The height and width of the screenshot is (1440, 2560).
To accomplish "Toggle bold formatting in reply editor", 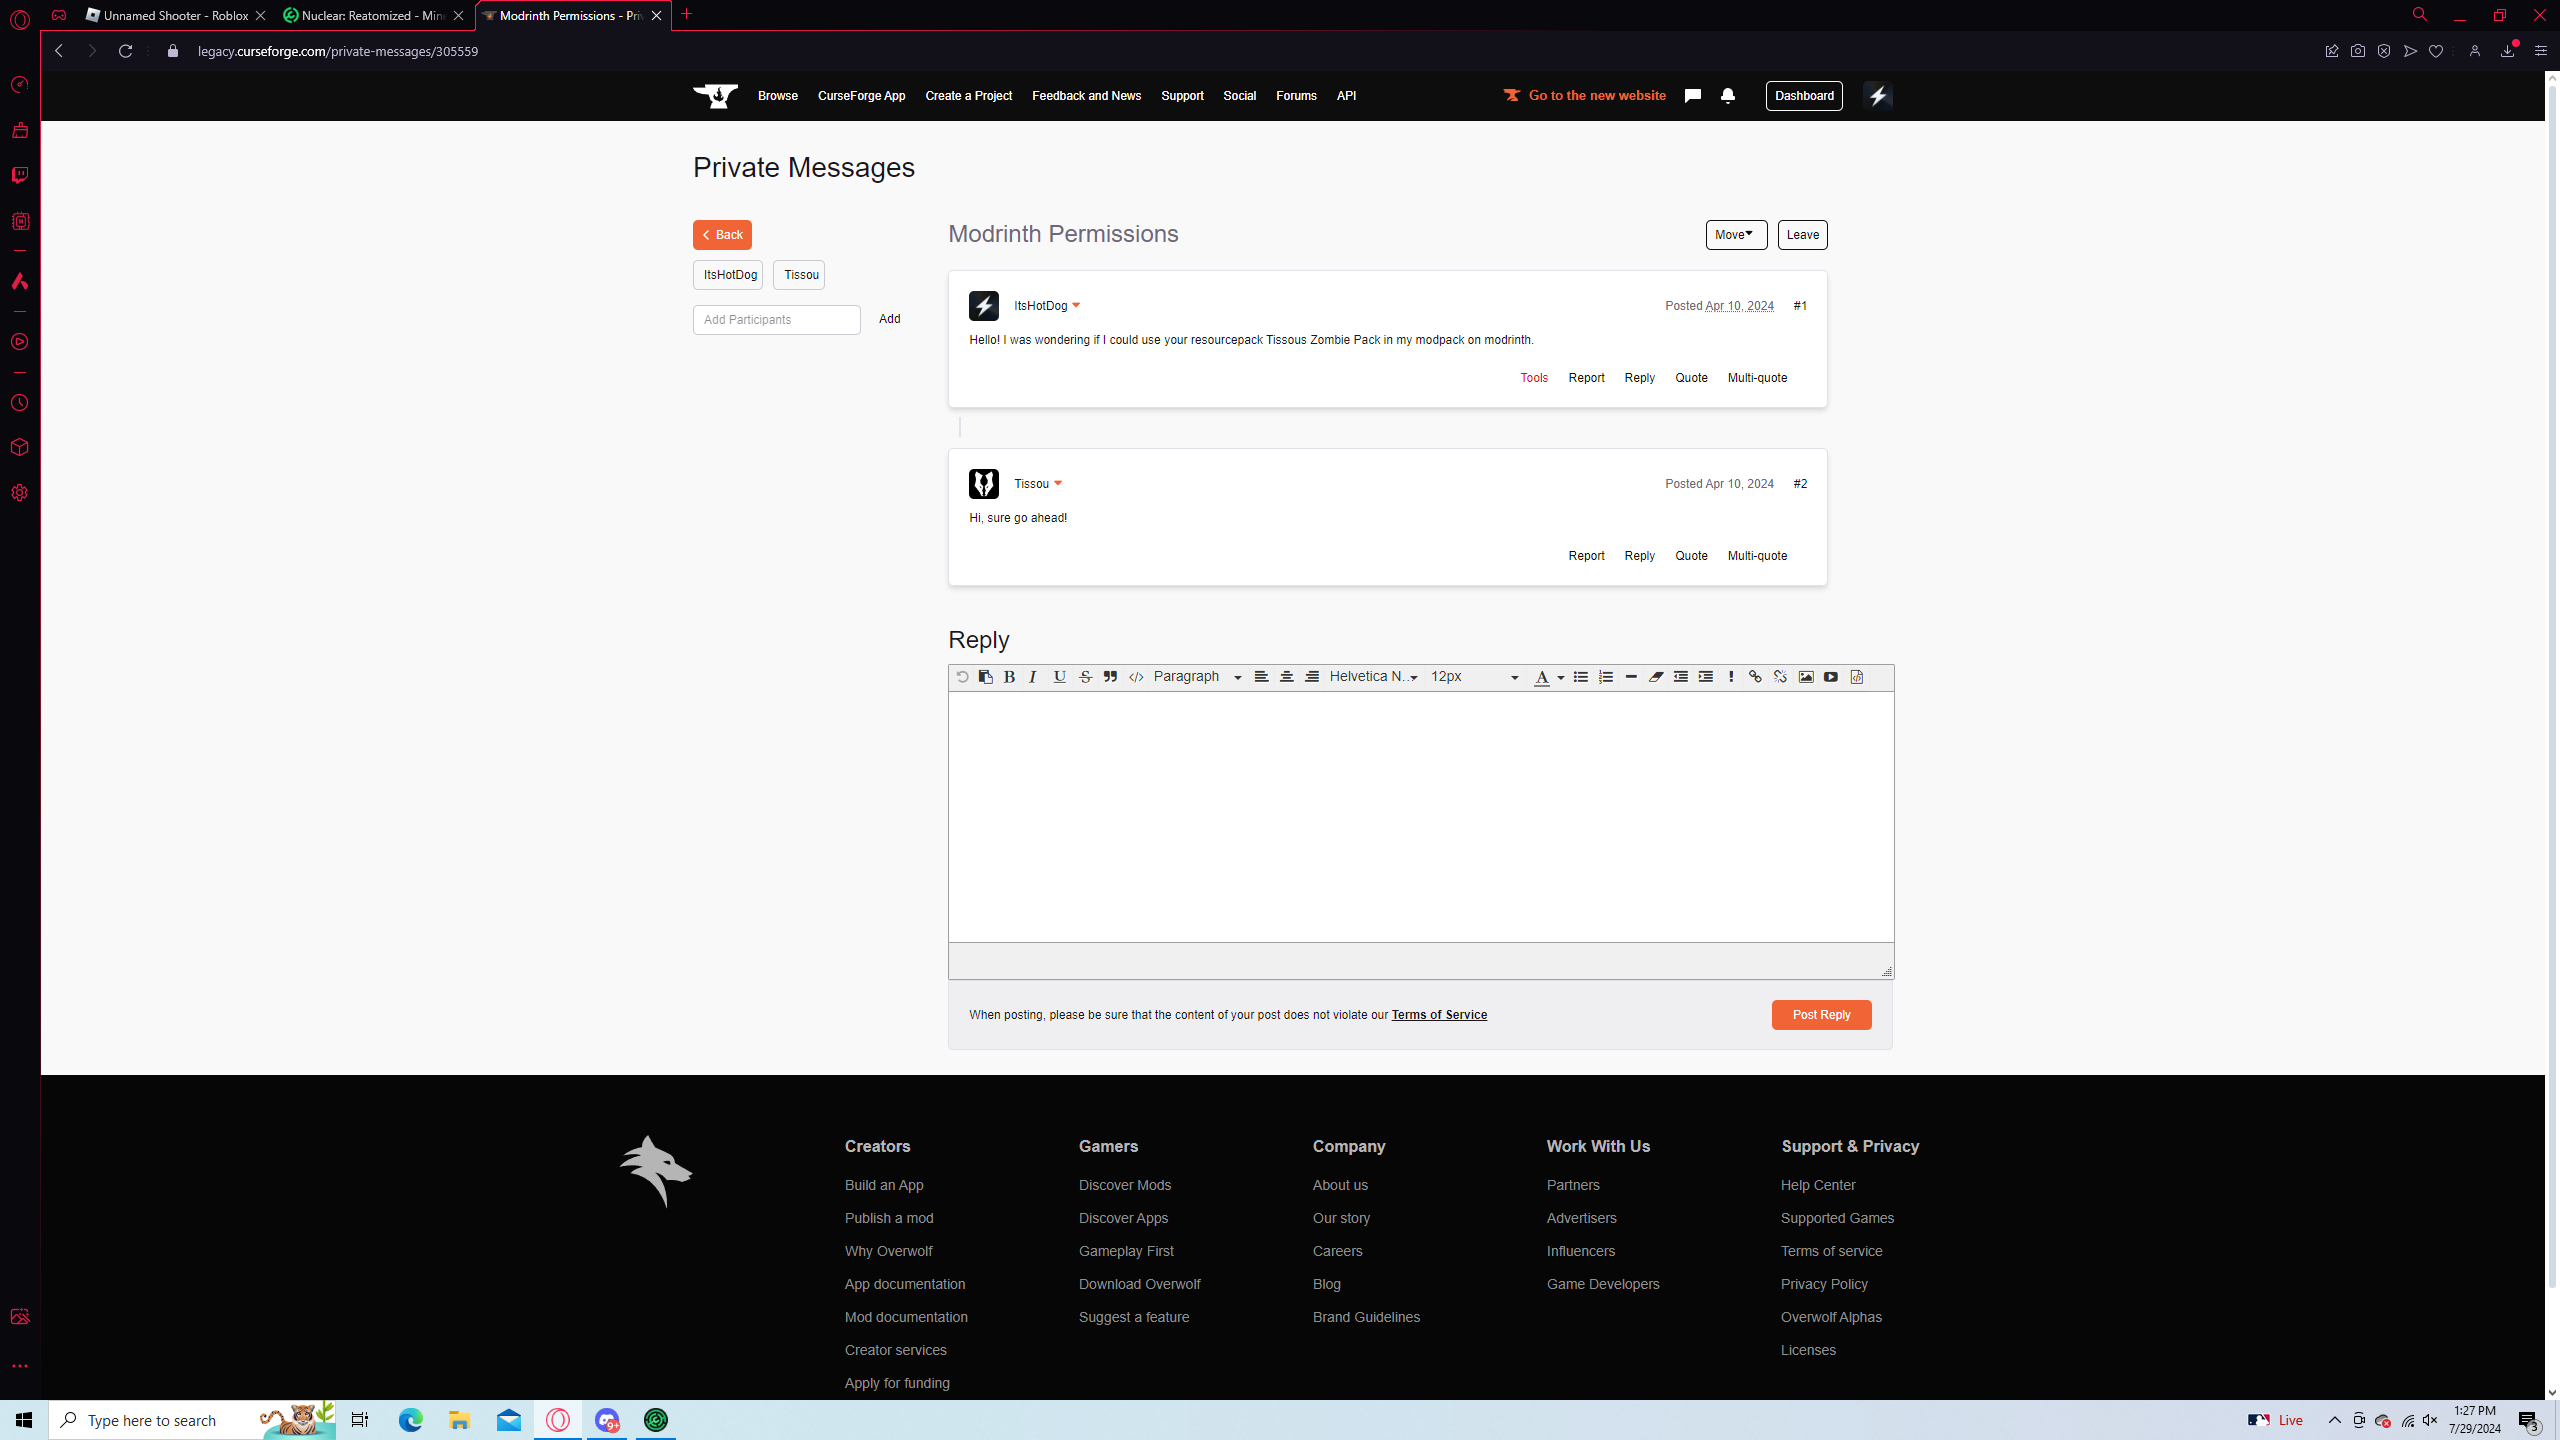I will [x=1009, y=677].
